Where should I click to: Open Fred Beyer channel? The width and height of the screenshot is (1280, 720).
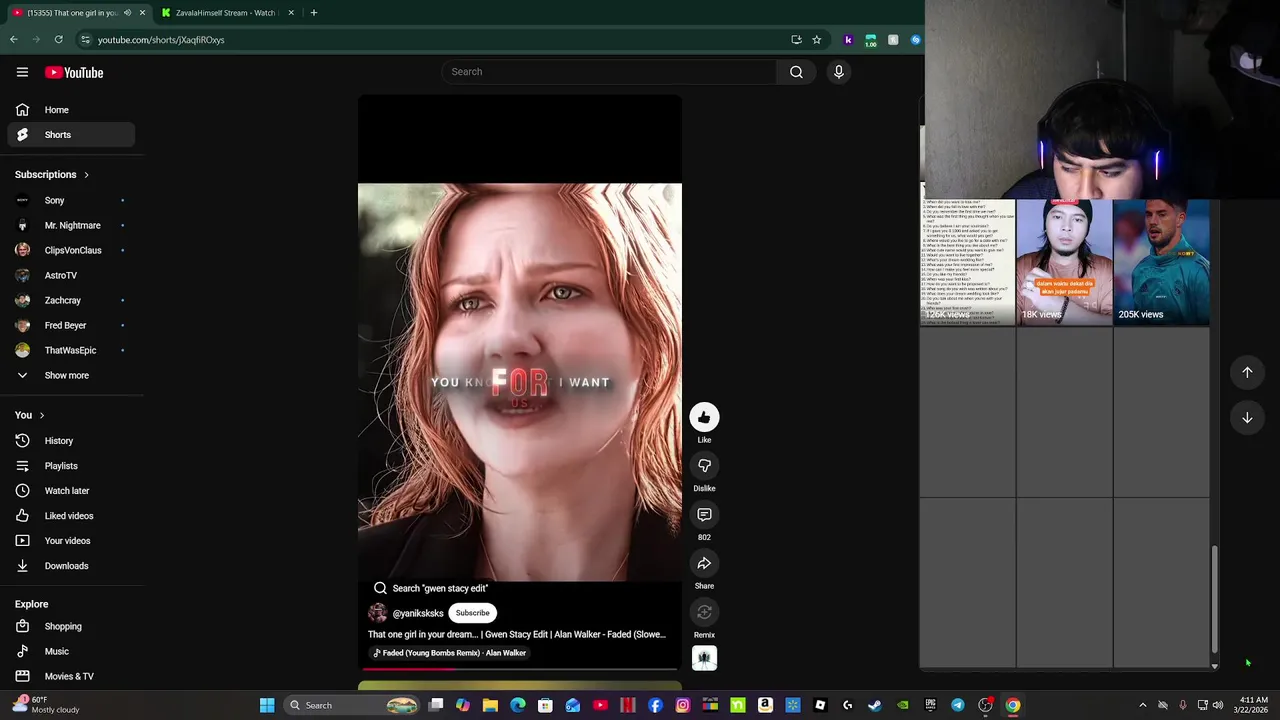[70, 325]
